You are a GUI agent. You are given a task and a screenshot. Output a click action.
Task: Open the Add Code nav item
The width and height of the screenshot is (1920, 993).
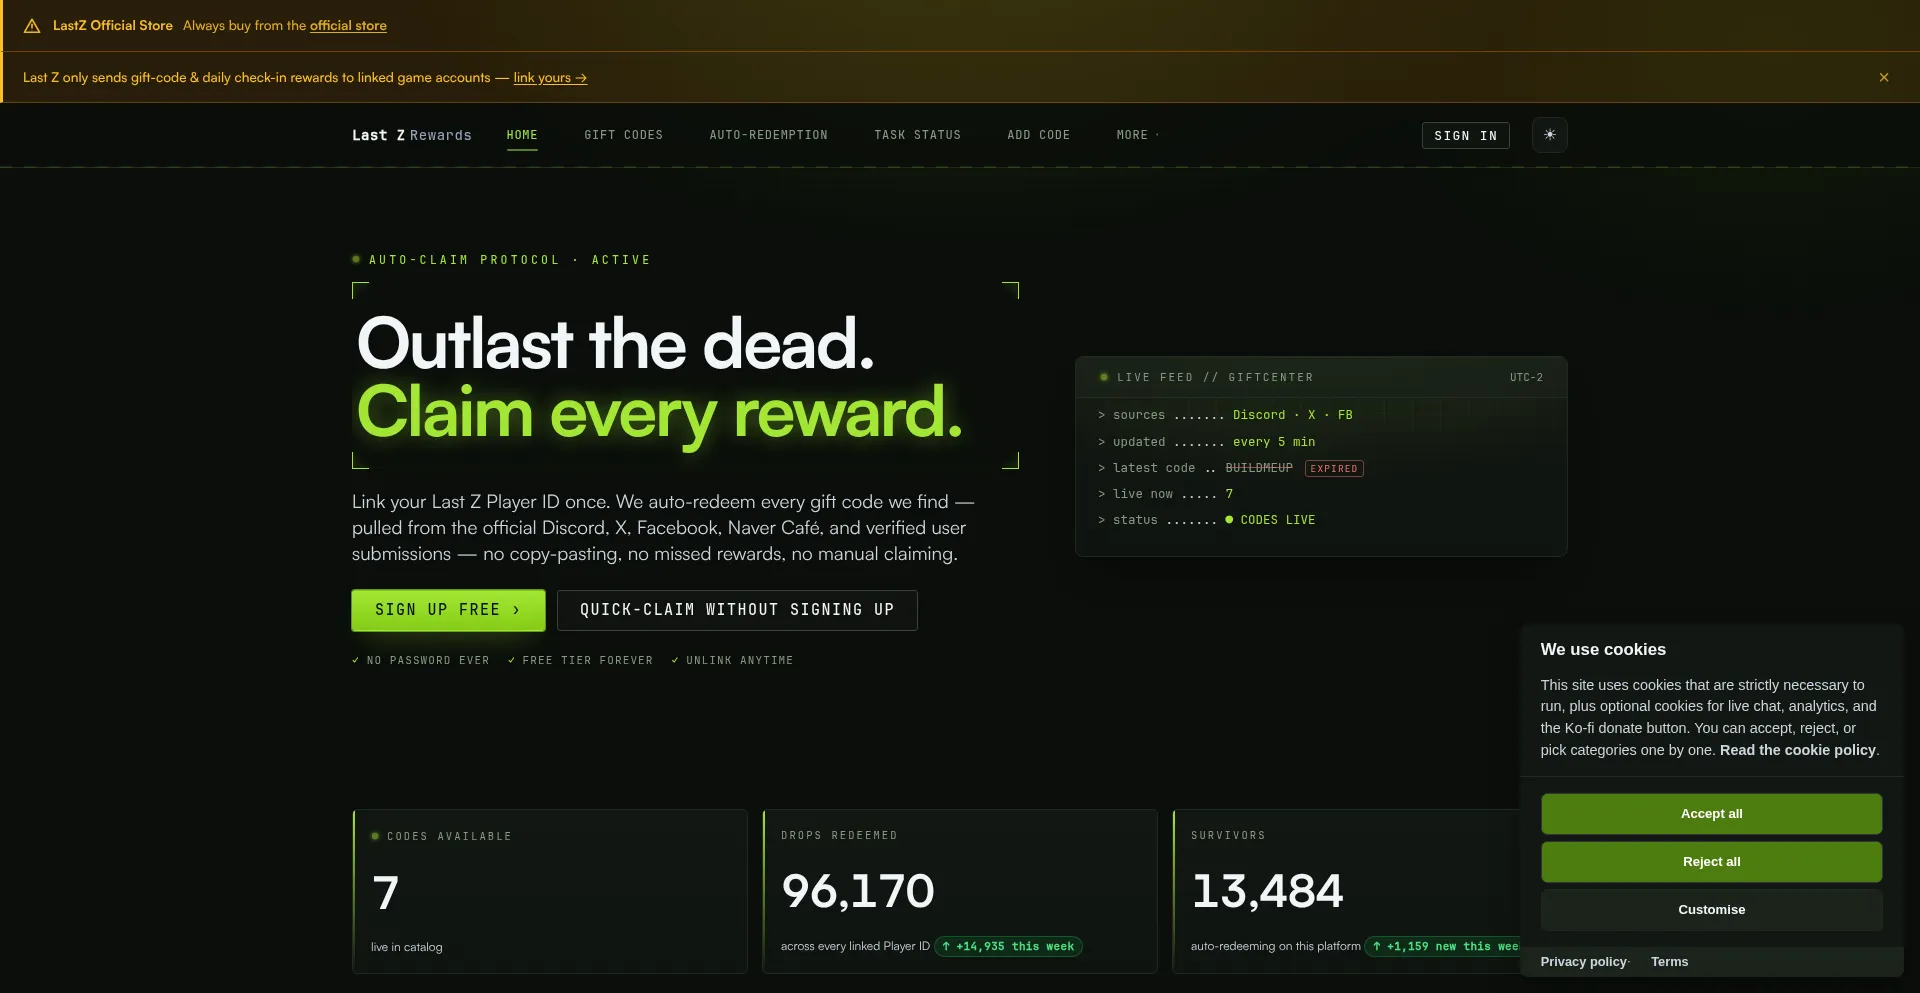1038,135
